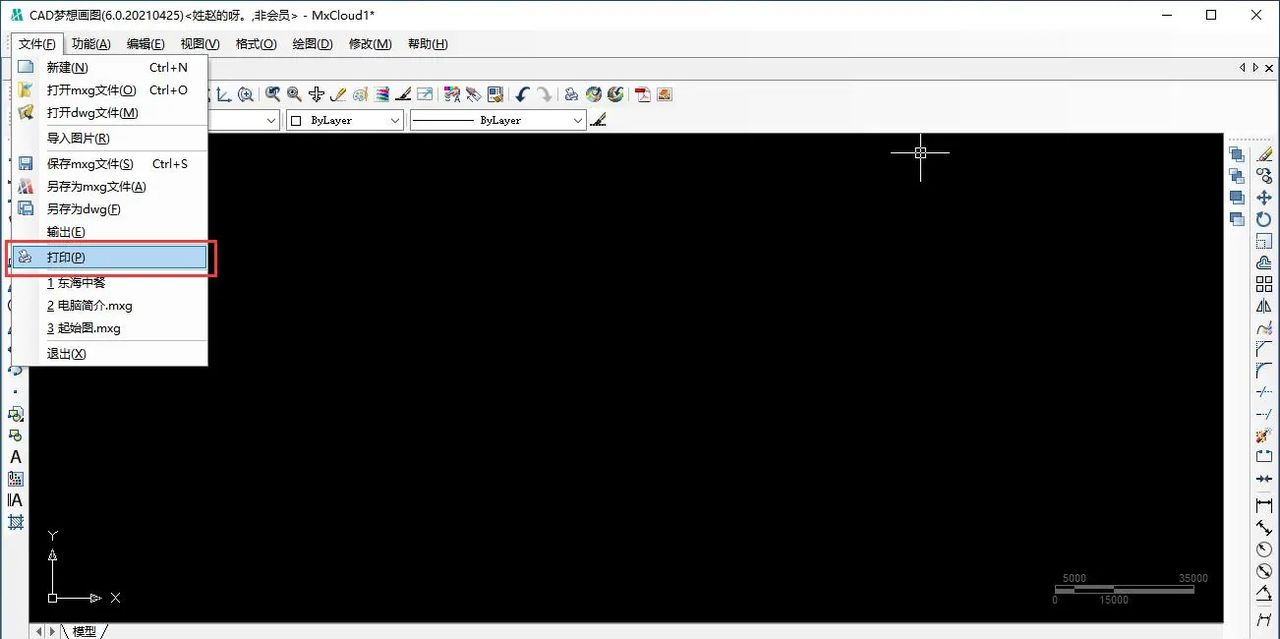Click the 模型 model tab
The image size is (1280, 639).
coord(84,631)
